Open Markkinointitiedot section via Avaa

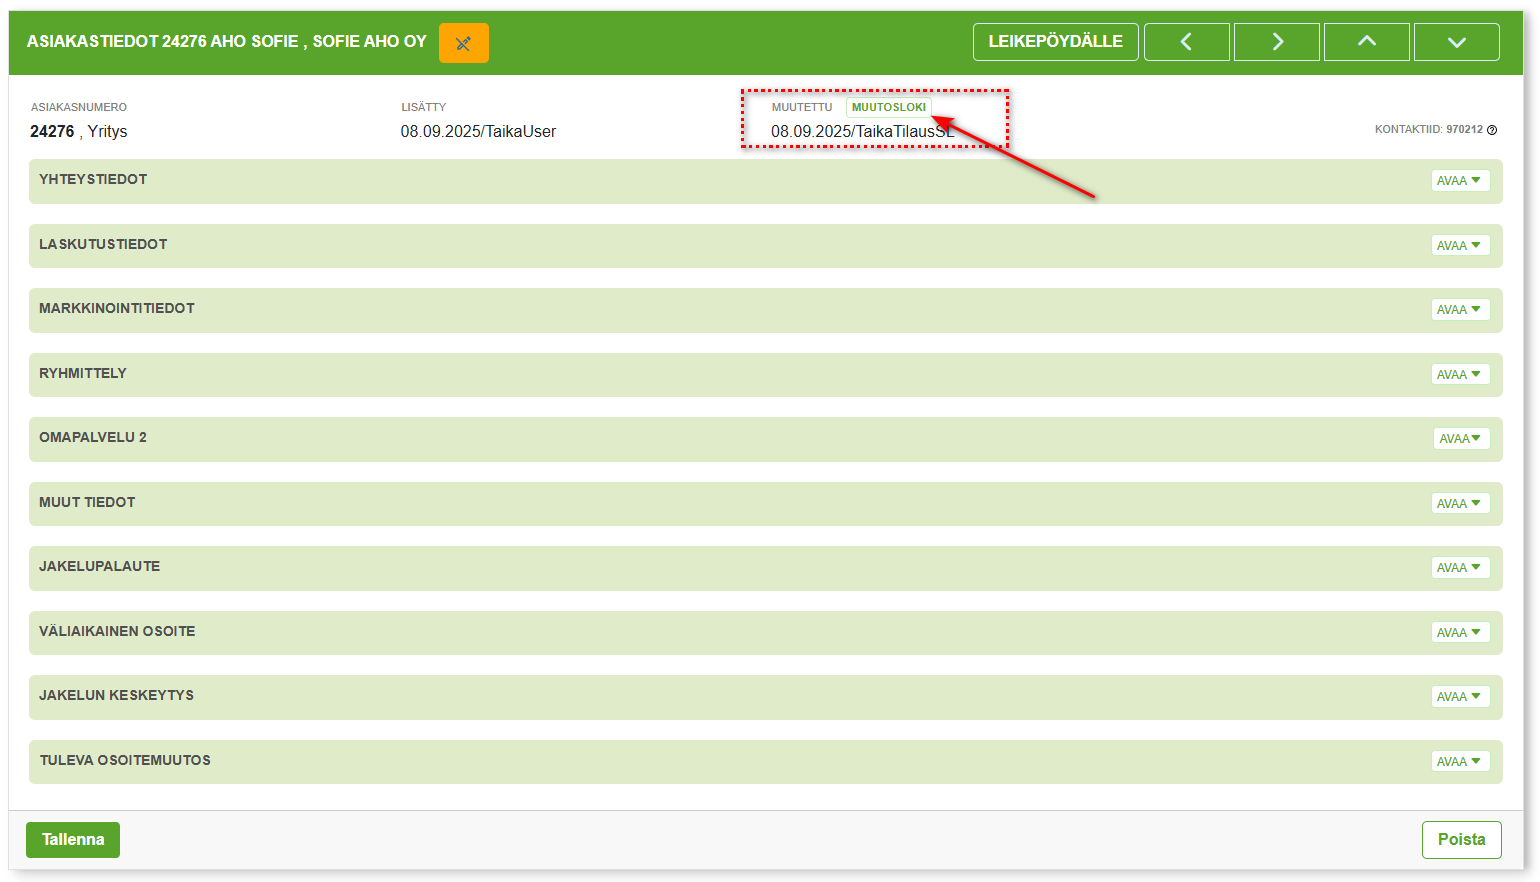(1459, 310)
